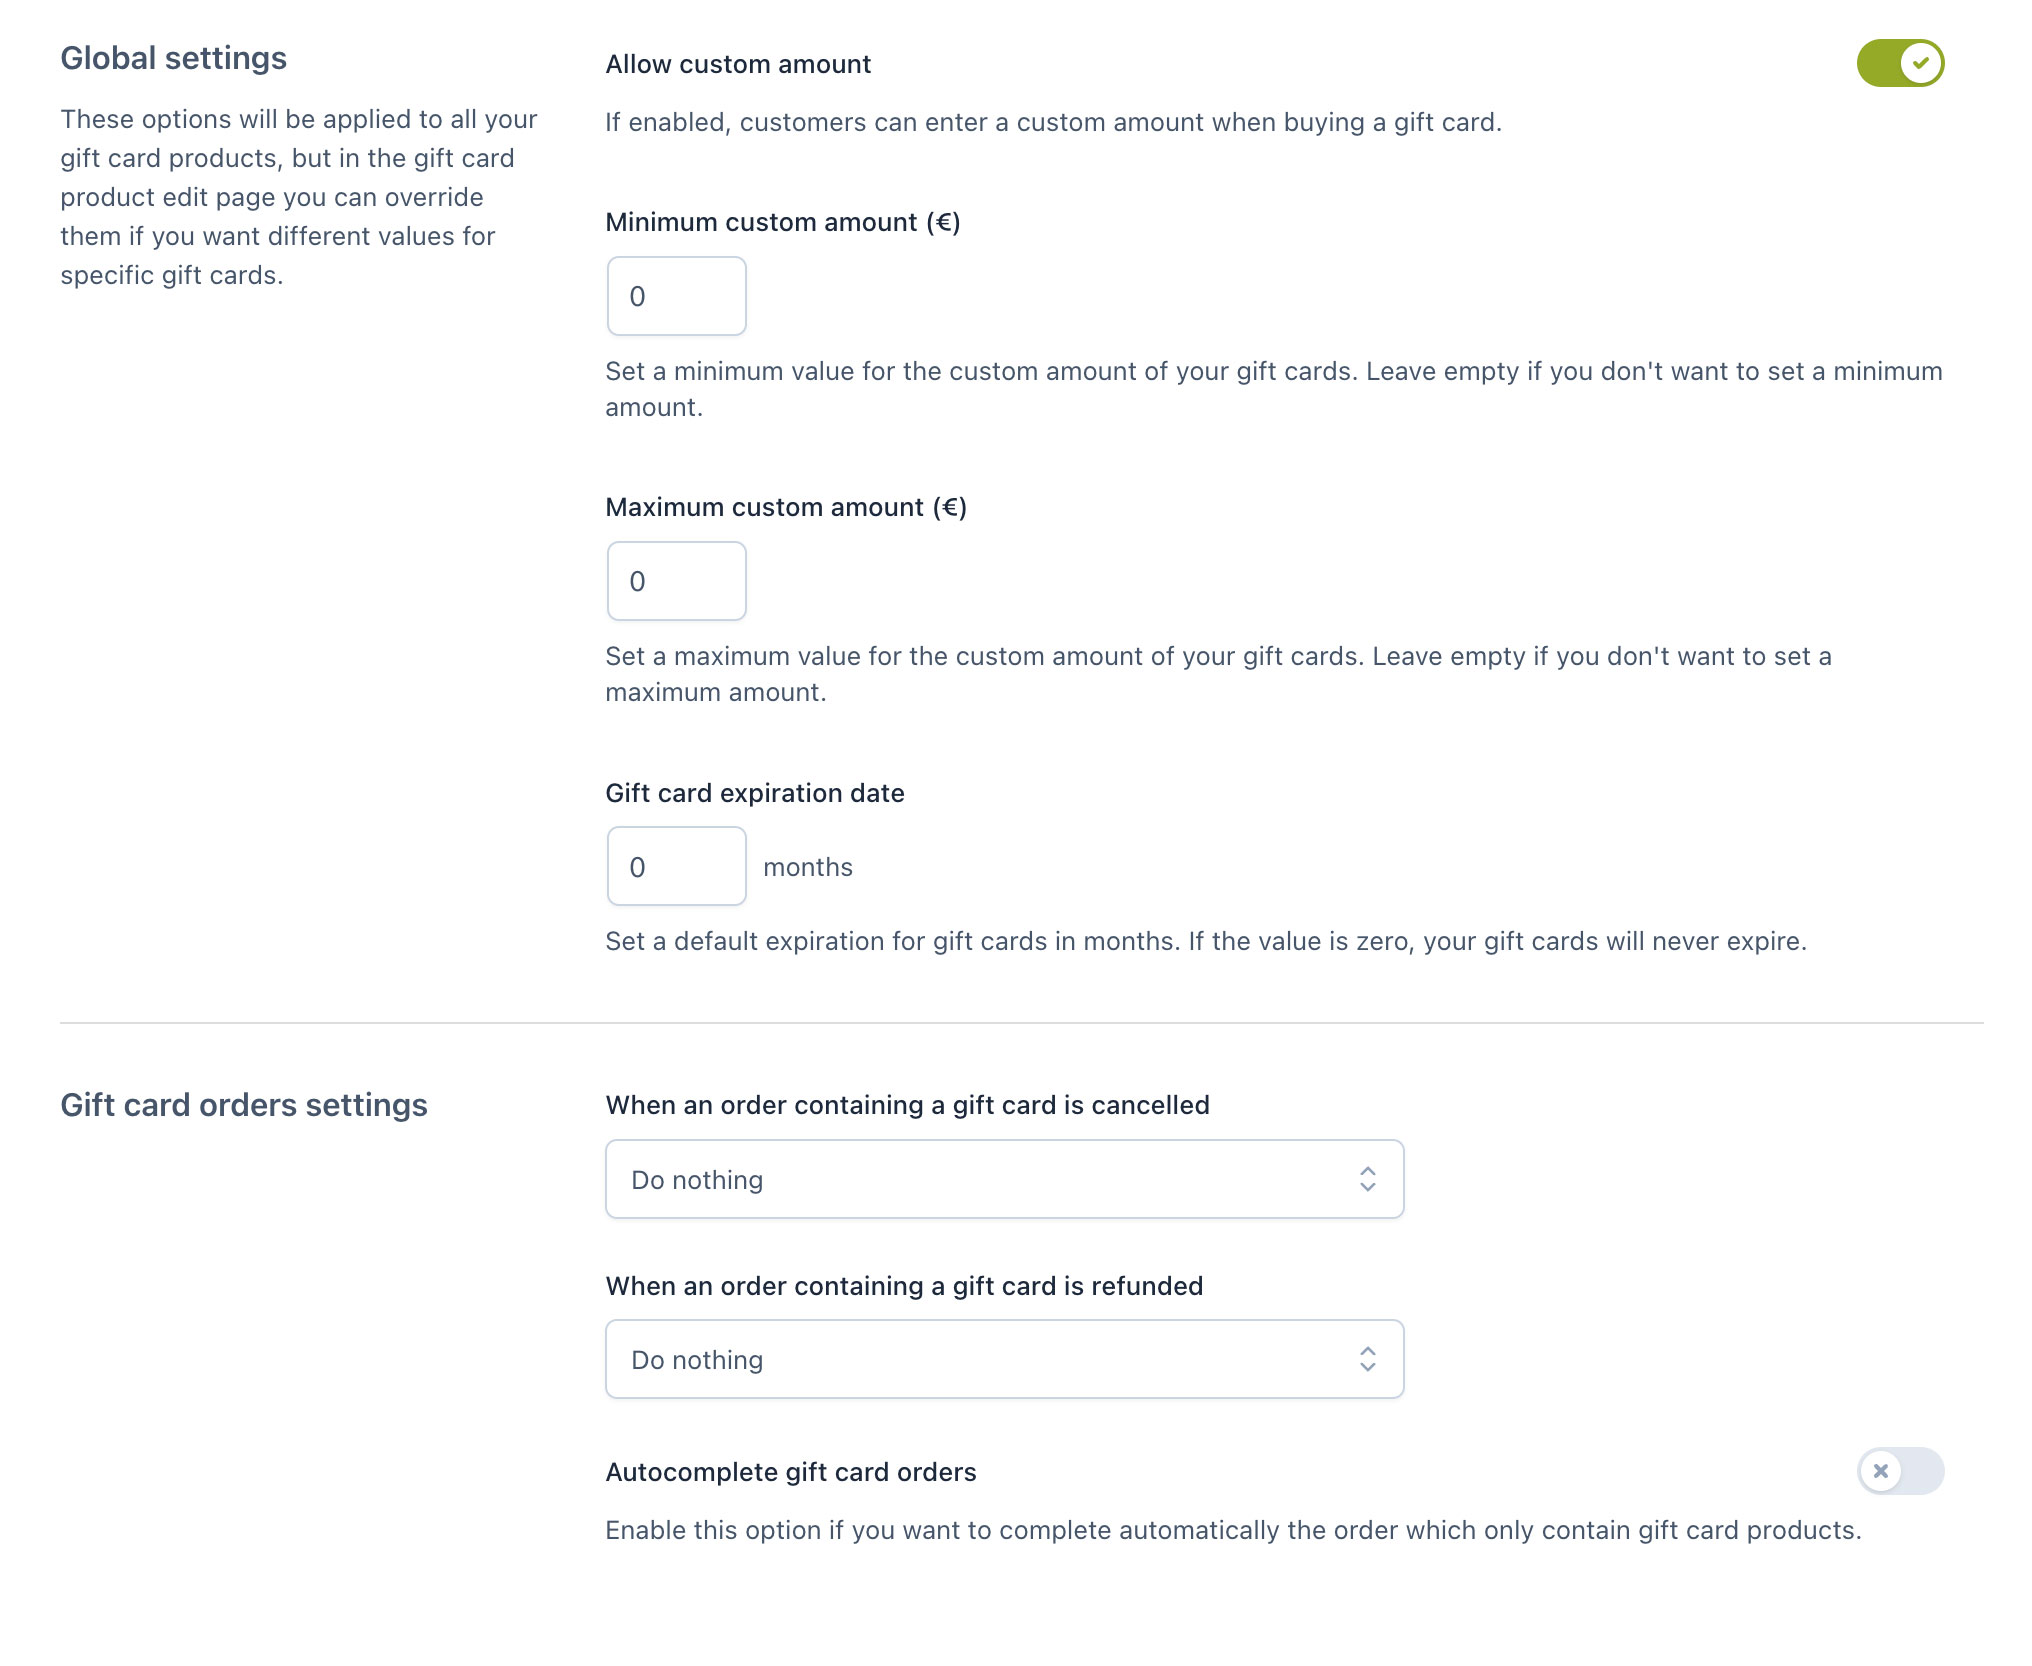Disable the Allow custom amount toggle
2032x1666 pixels.
tap(1900, 63)
